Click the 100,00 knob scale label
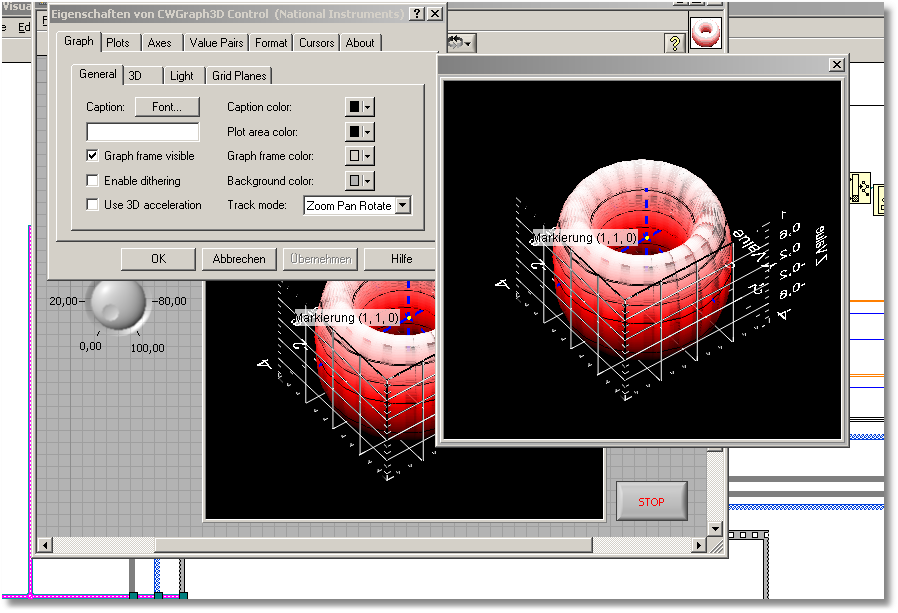This screenshot has width=898, height=613. click(x=148, y=348)
